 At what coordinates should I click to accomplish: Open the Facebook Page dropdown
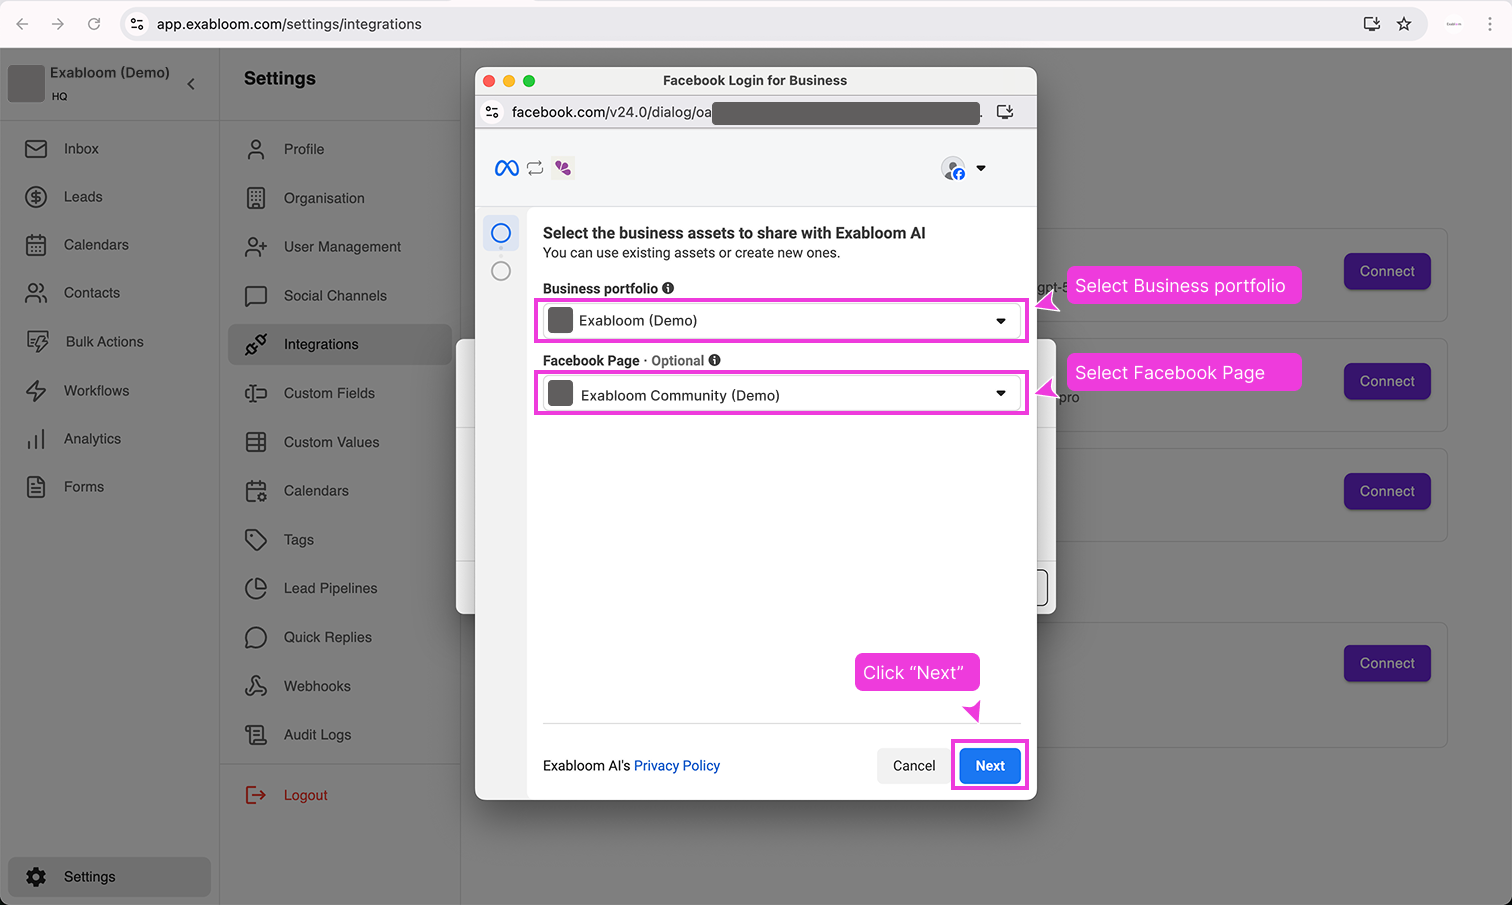(781, 395)
